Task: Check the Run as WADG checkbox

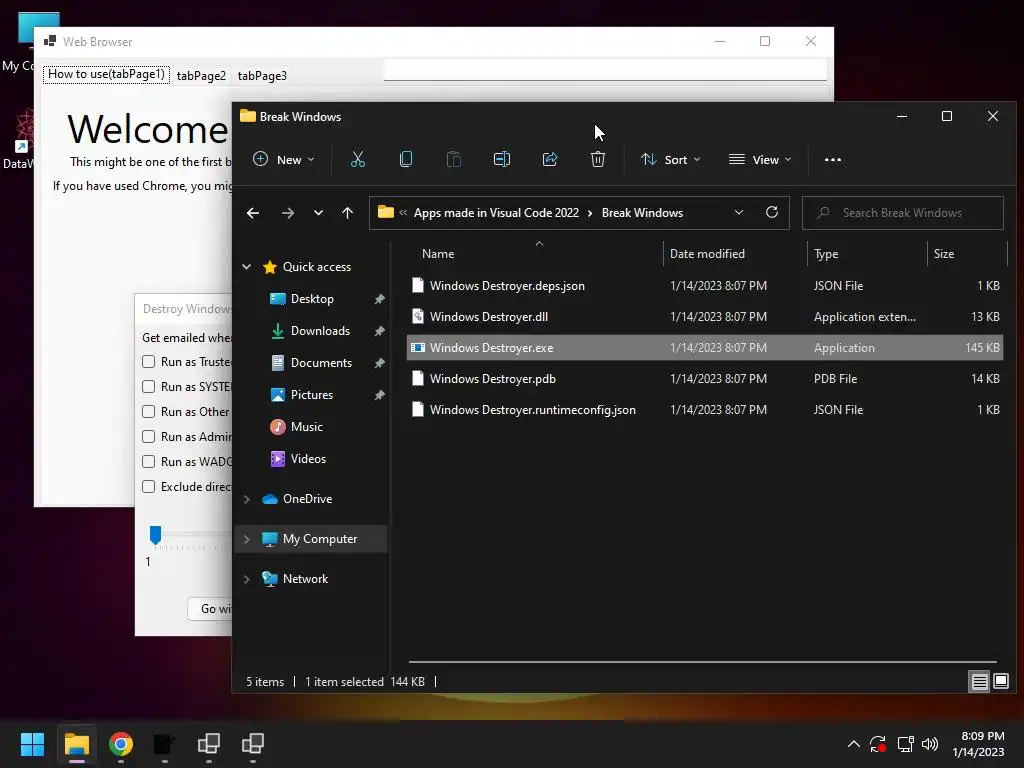Action: click(149, 462)
